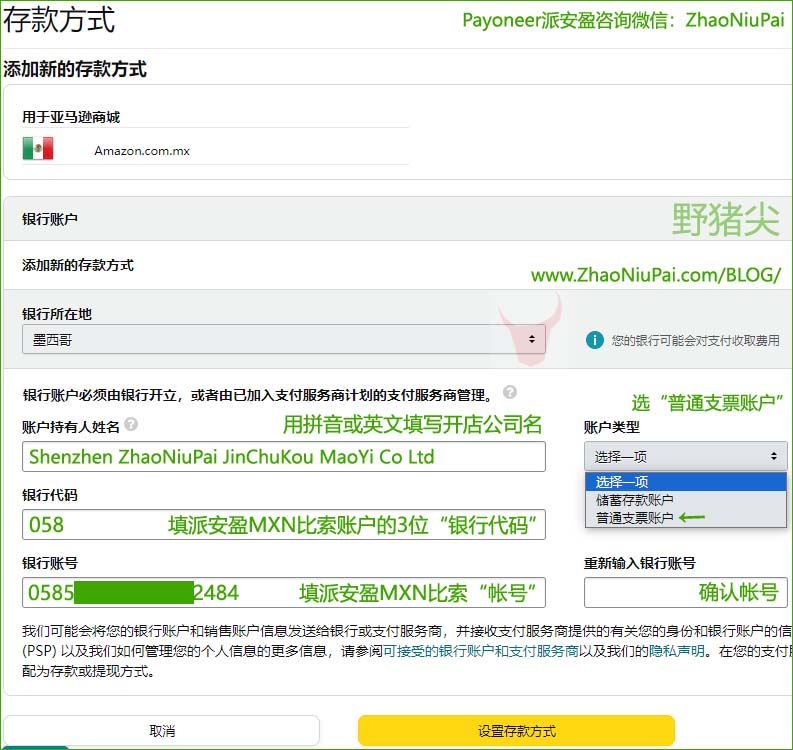Open the 账户类型 dropdown showing 选择一项
The width and height of the screenshot is (793, 750).
[686, 457]
